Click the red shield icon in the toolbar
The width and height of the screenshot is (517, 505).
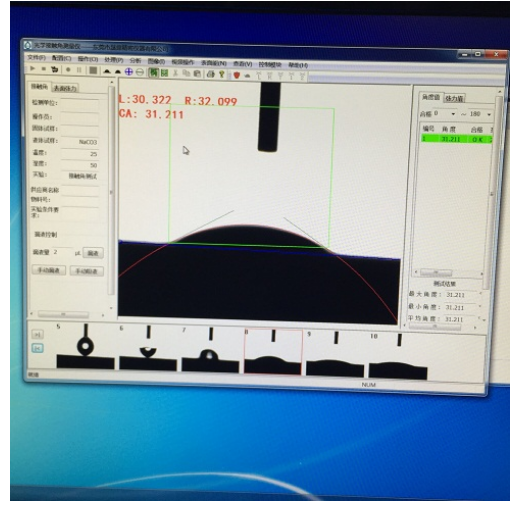237,75
